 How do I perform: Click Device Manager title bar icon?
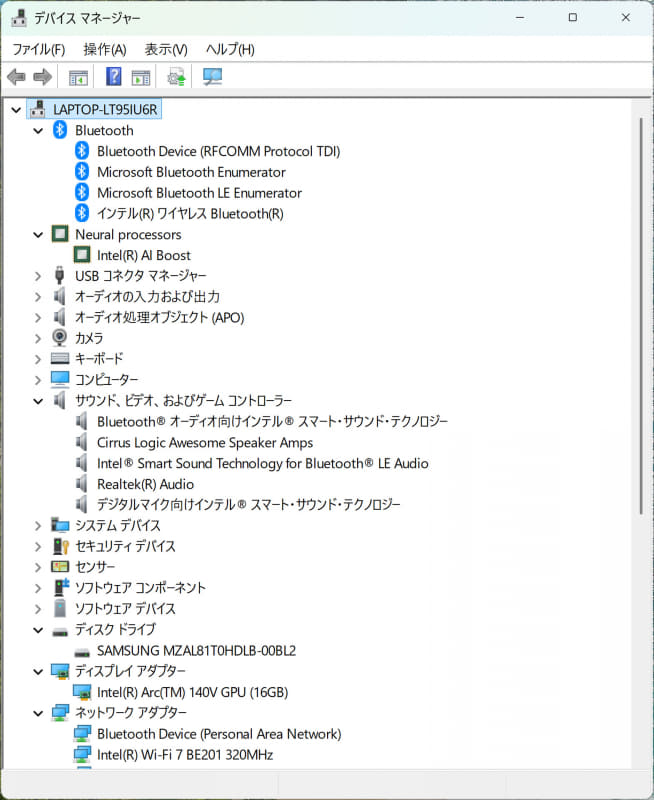[x=19, y=18]
